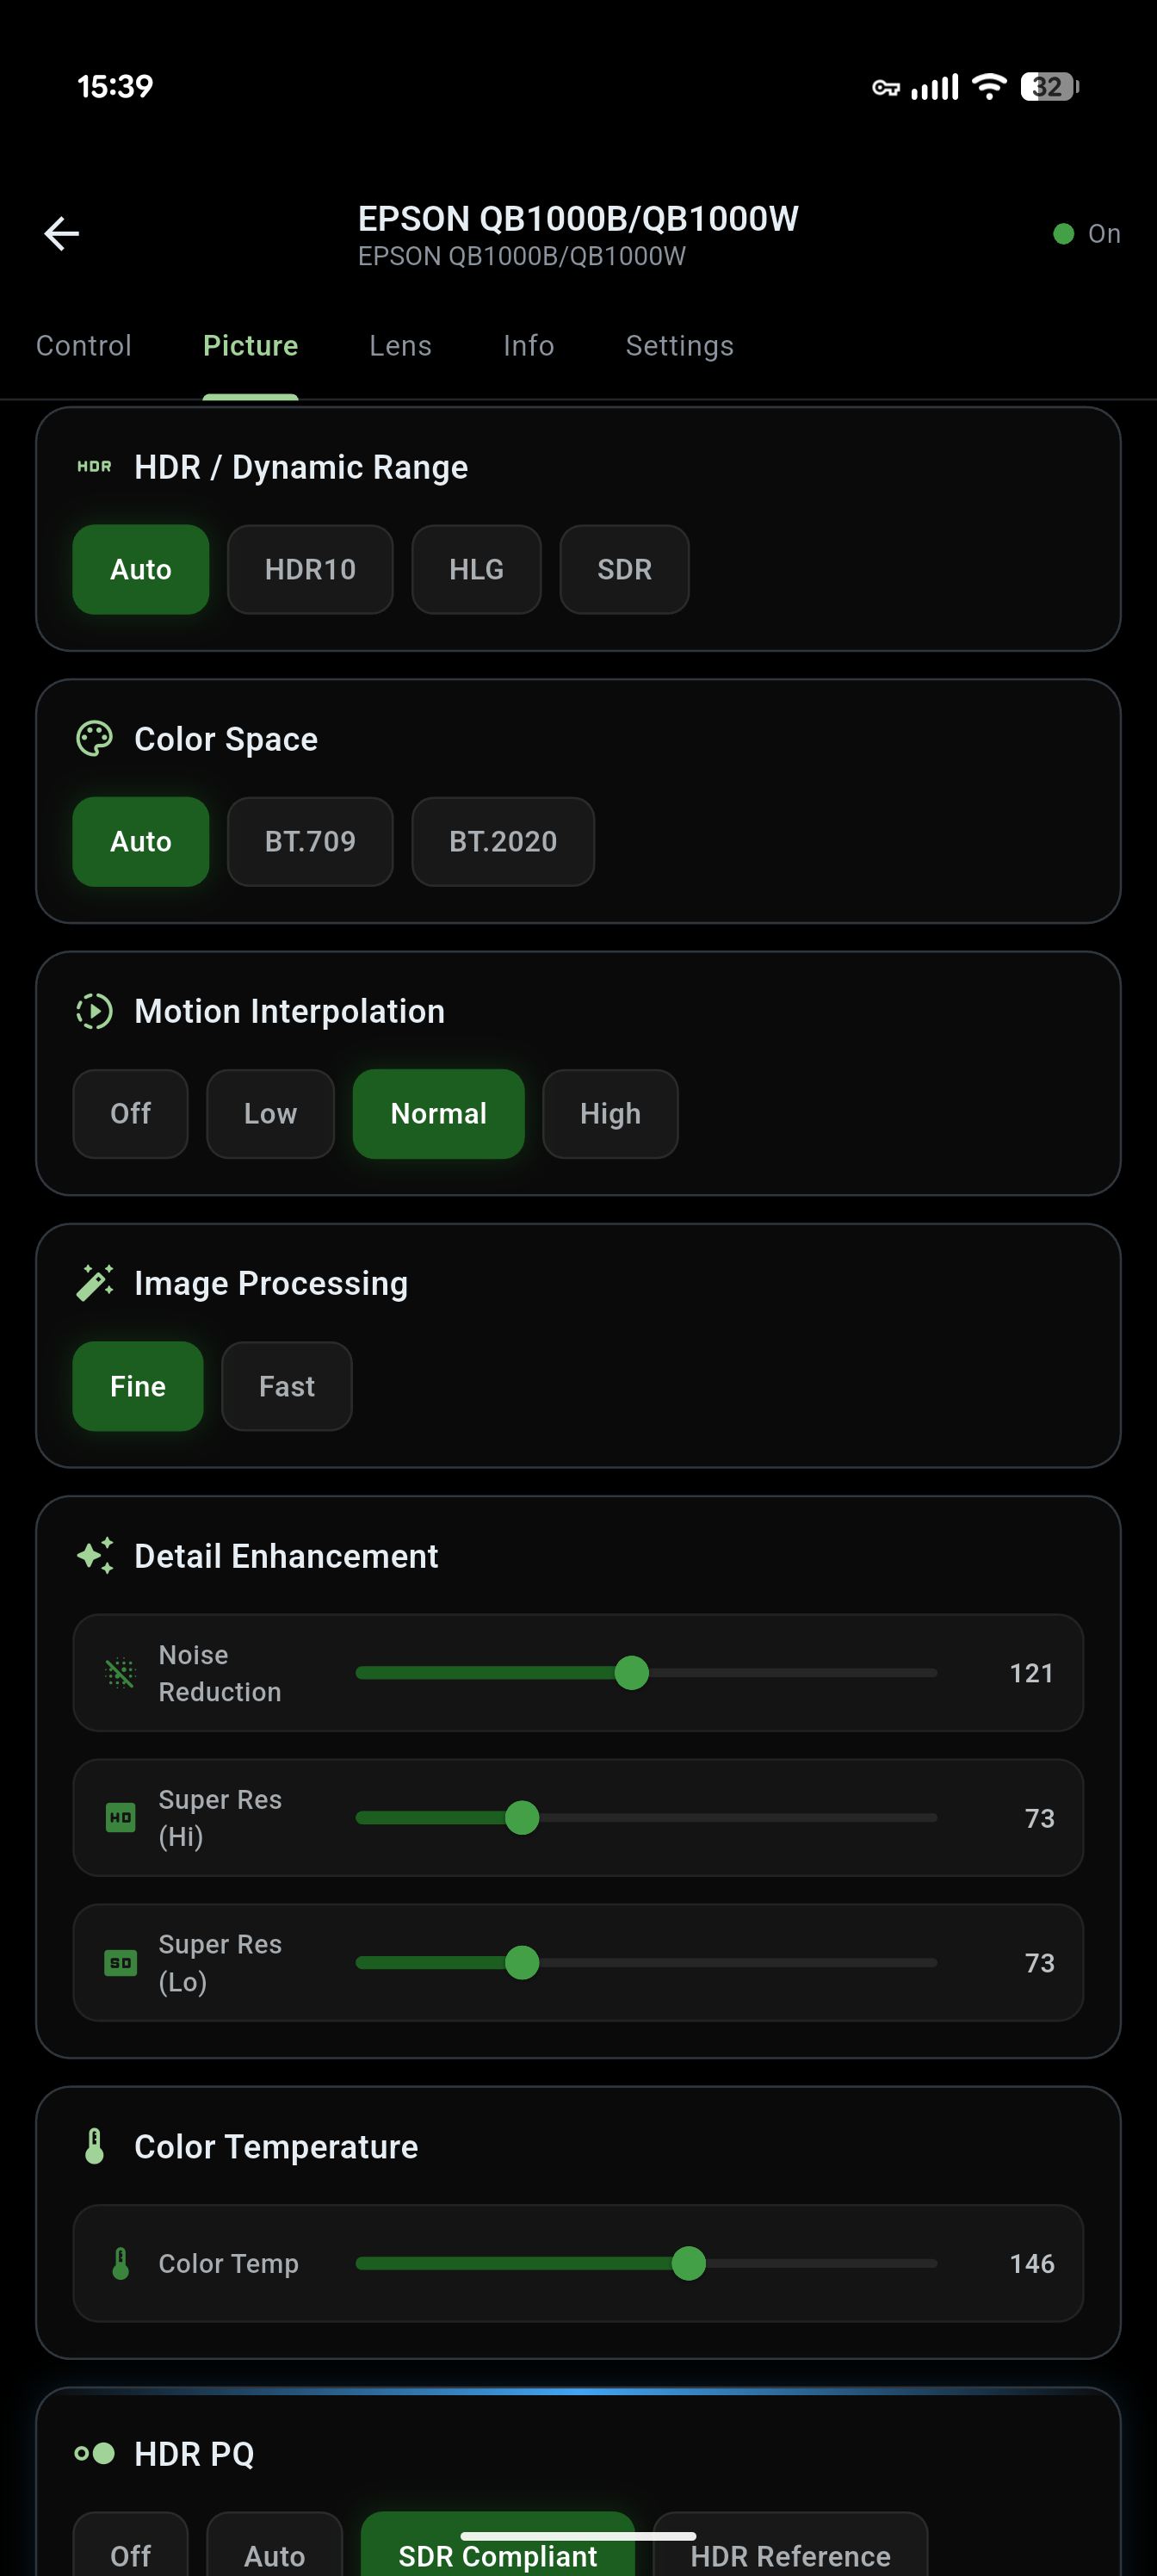Switch Color Space to BT.709

(310, 841)
